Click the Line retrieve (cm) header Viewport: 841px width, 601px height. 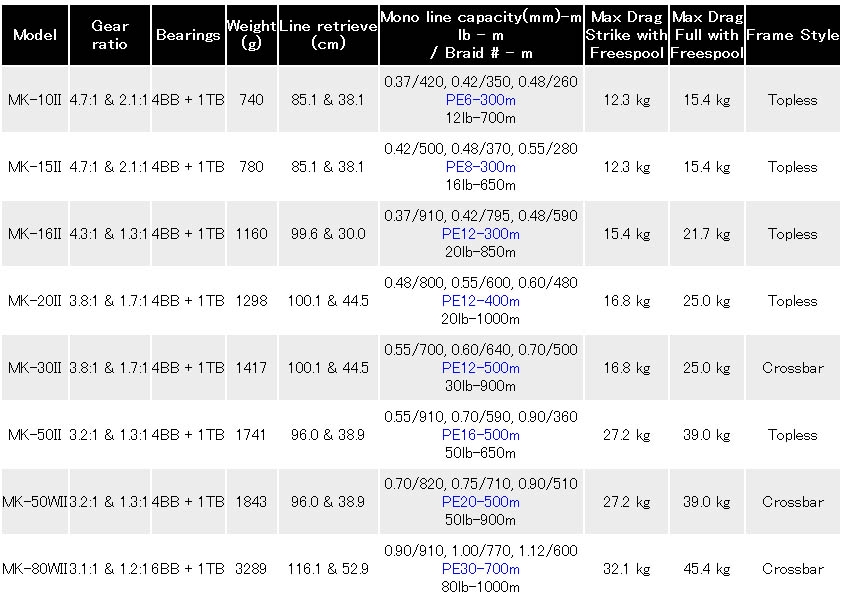pos(328,35)
